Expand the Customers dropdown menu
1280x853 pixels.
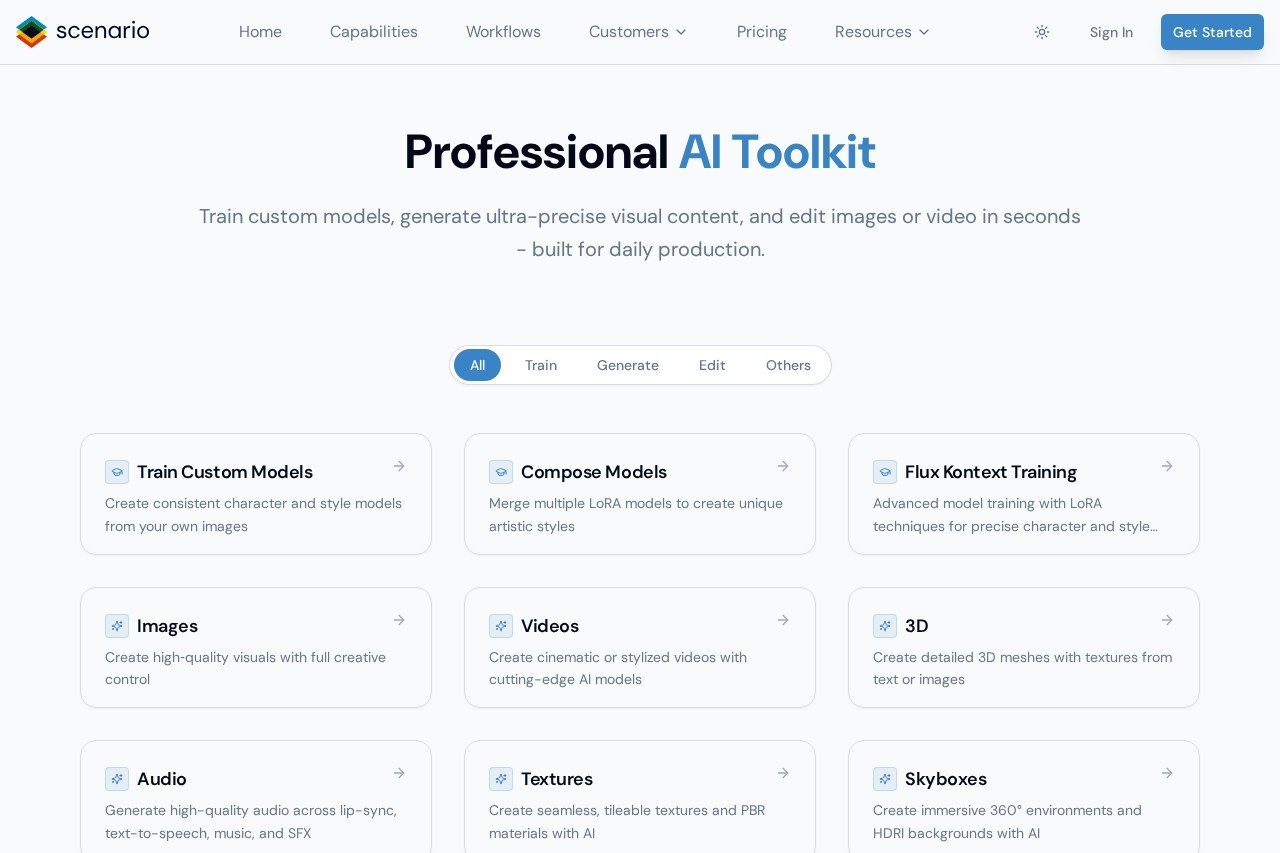(638, 32)
